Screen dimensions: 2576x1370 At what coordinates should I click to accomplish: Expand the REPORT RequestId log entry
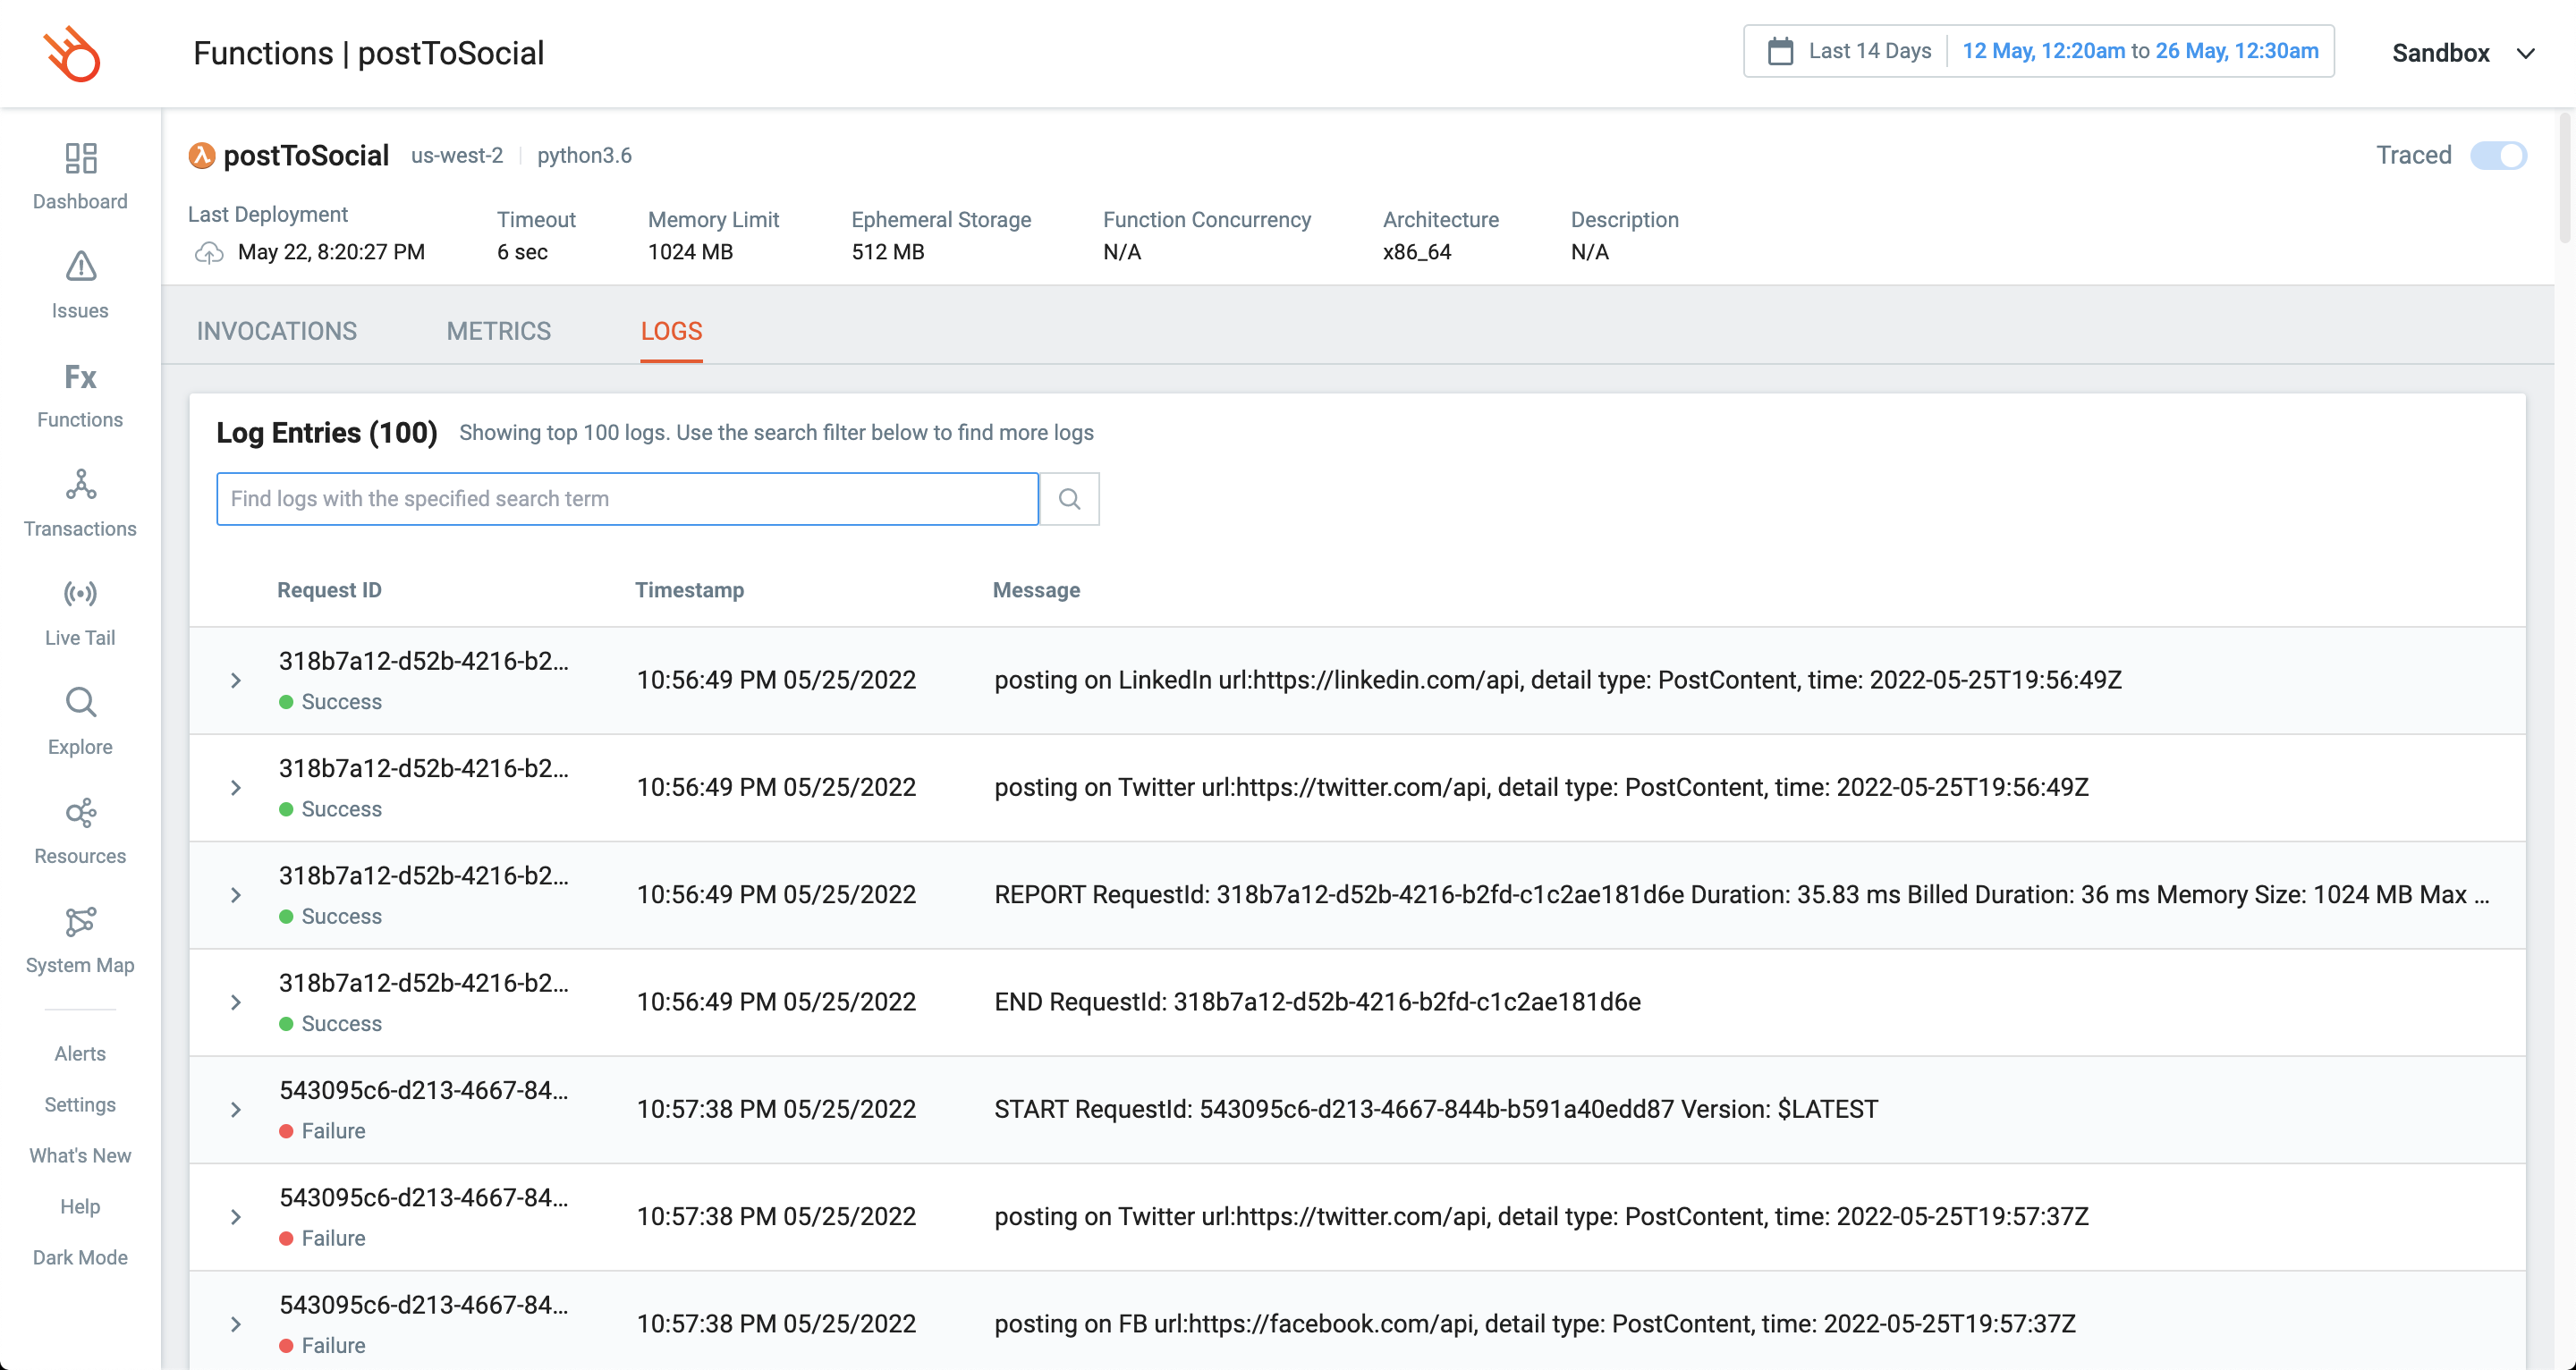(x=236, y=895)
